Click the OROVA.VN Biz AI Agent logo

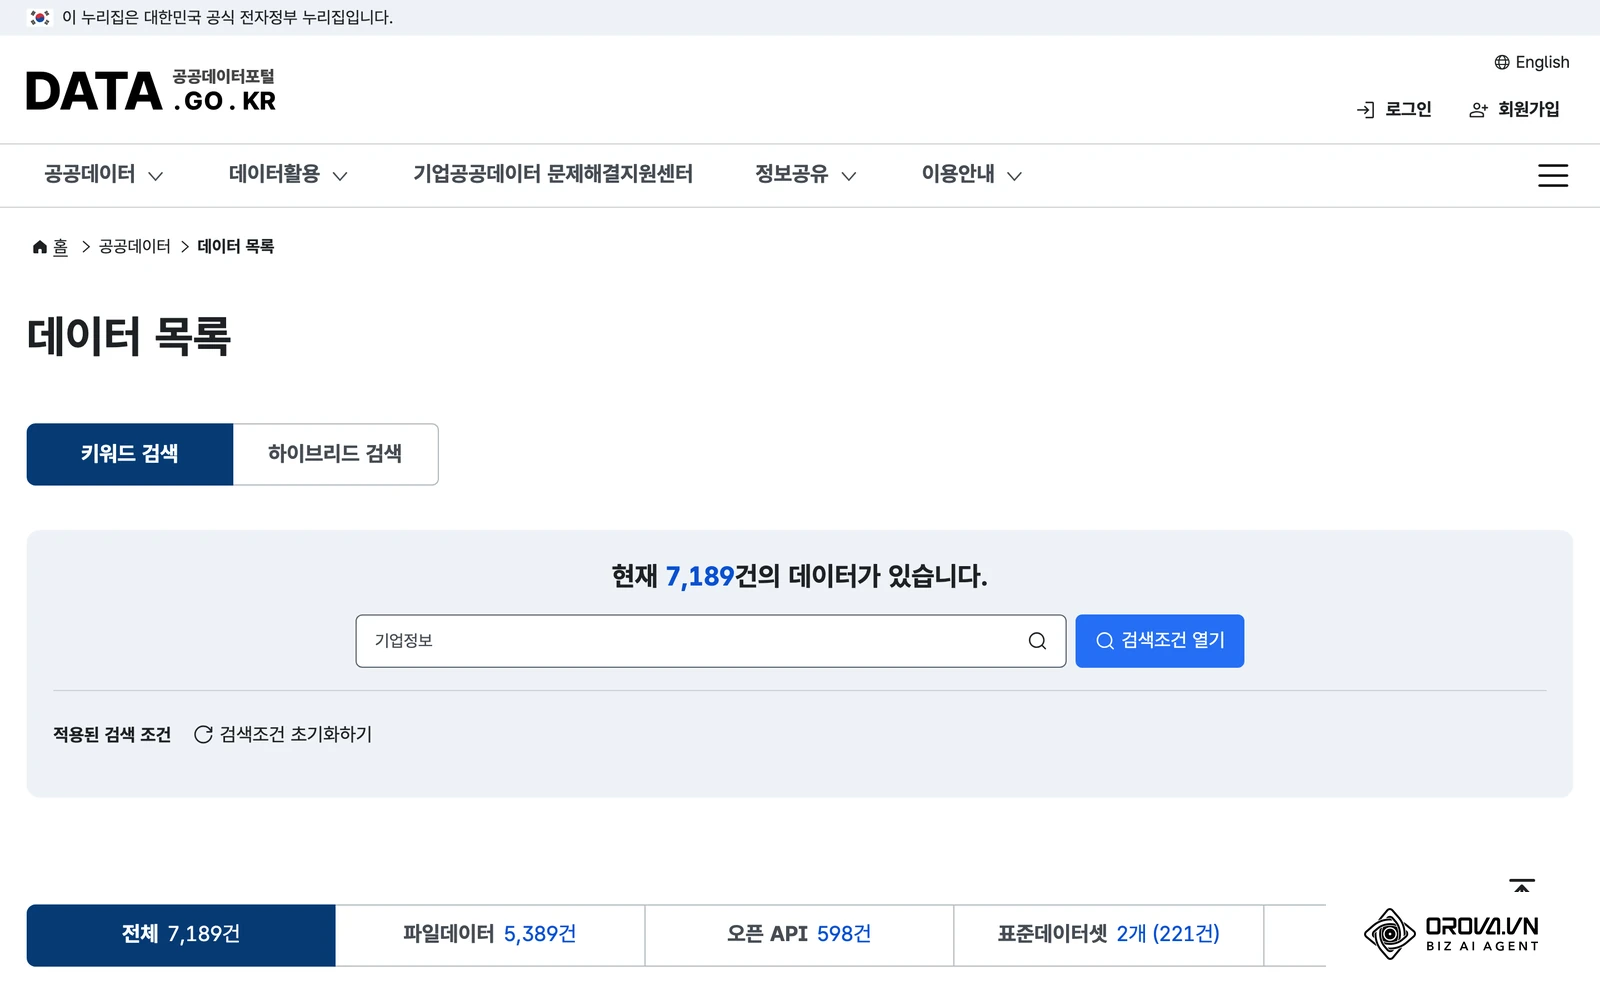click(x=1451, y=934)
